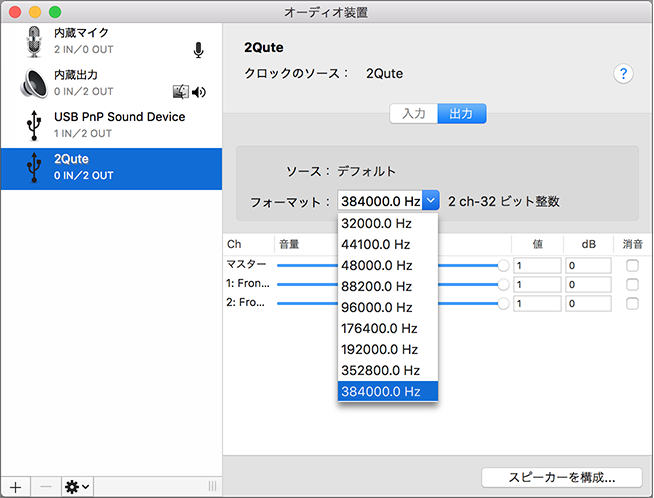Viewport: 654px width, 498px height.
Task: Choose 32000.0 Hz sample rate
Action: [x=388, y=224]
